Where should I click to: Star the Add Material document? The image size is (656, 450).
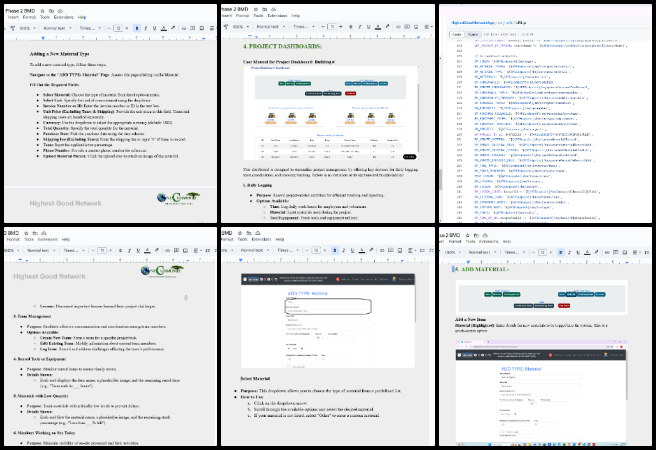[x=467, y=235]
